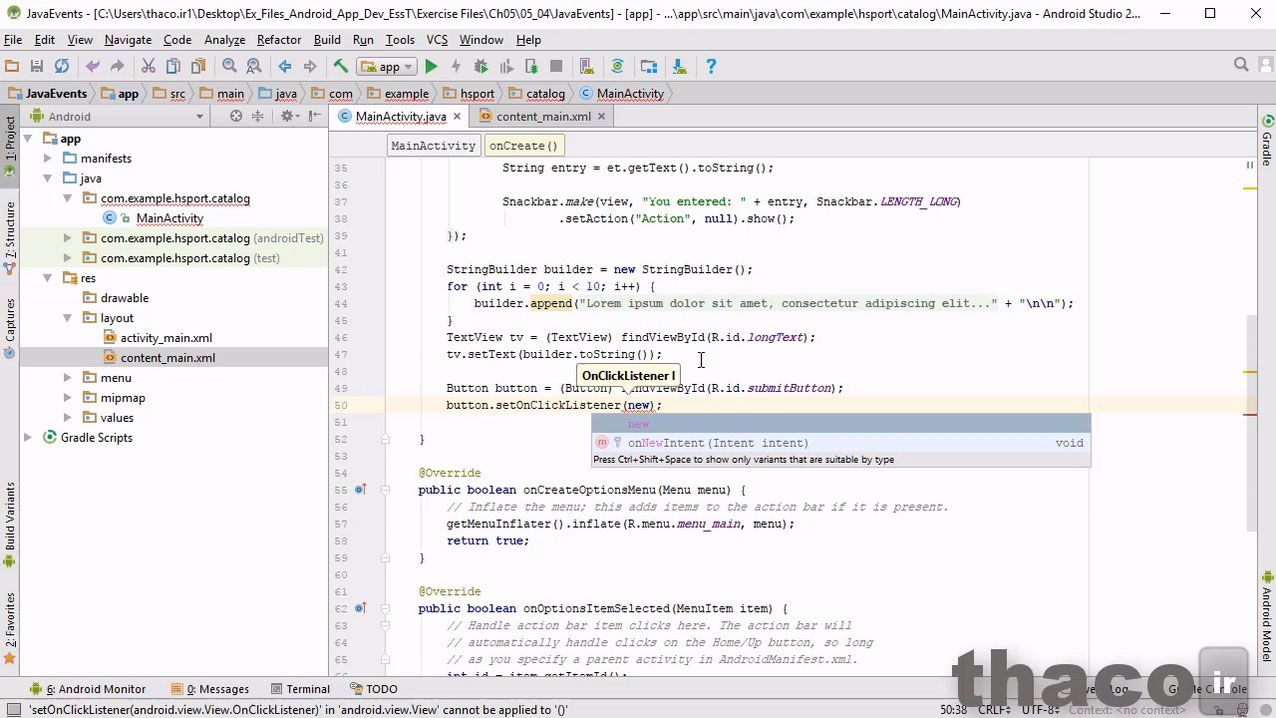This screenshot has height=718, width=1276.
Task: Open Project panel gear settings
Action: coord(290,116)
